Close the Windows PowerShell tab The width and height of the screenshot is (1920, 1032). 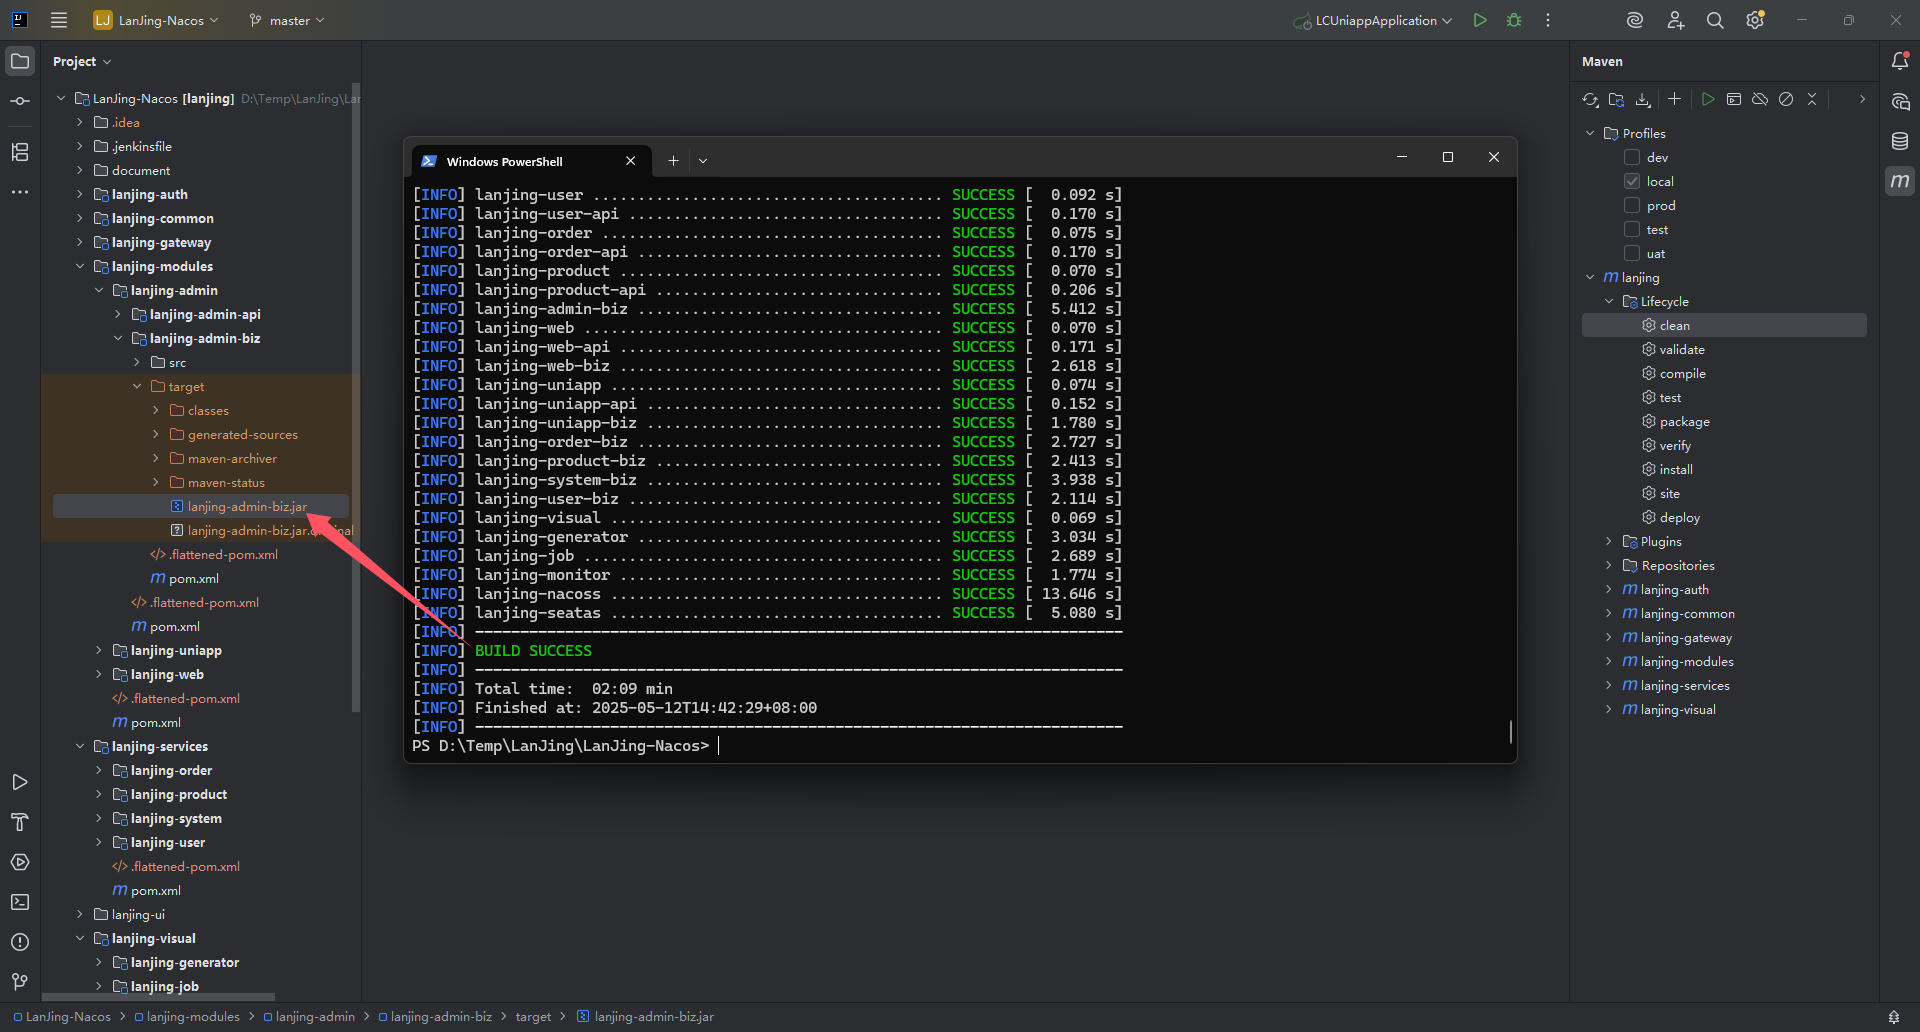point(630,161)
